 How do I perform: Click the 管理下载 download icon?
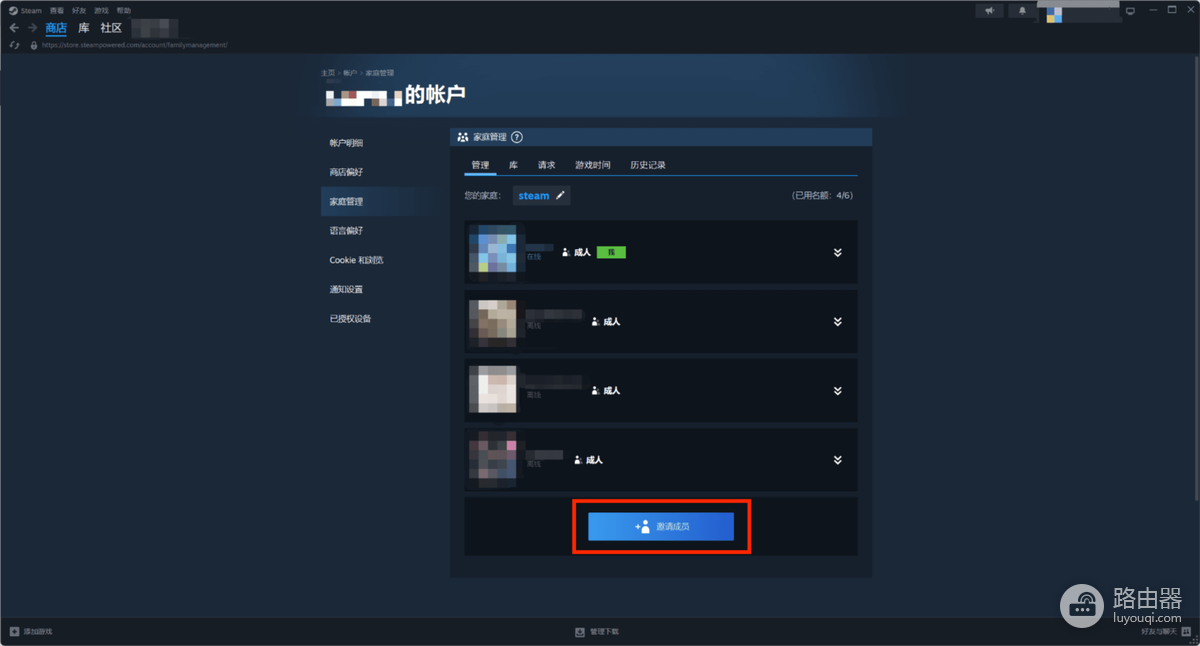580,632
